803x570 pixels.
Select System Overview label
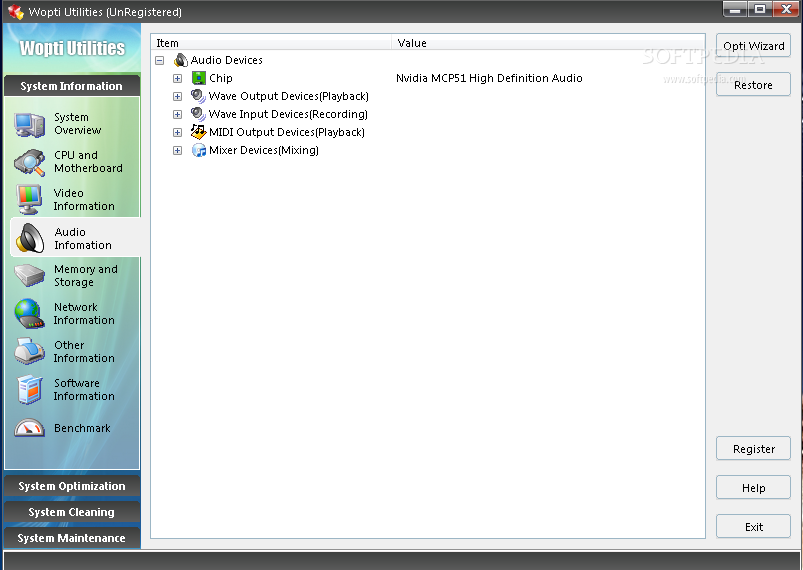click(78, 124)
